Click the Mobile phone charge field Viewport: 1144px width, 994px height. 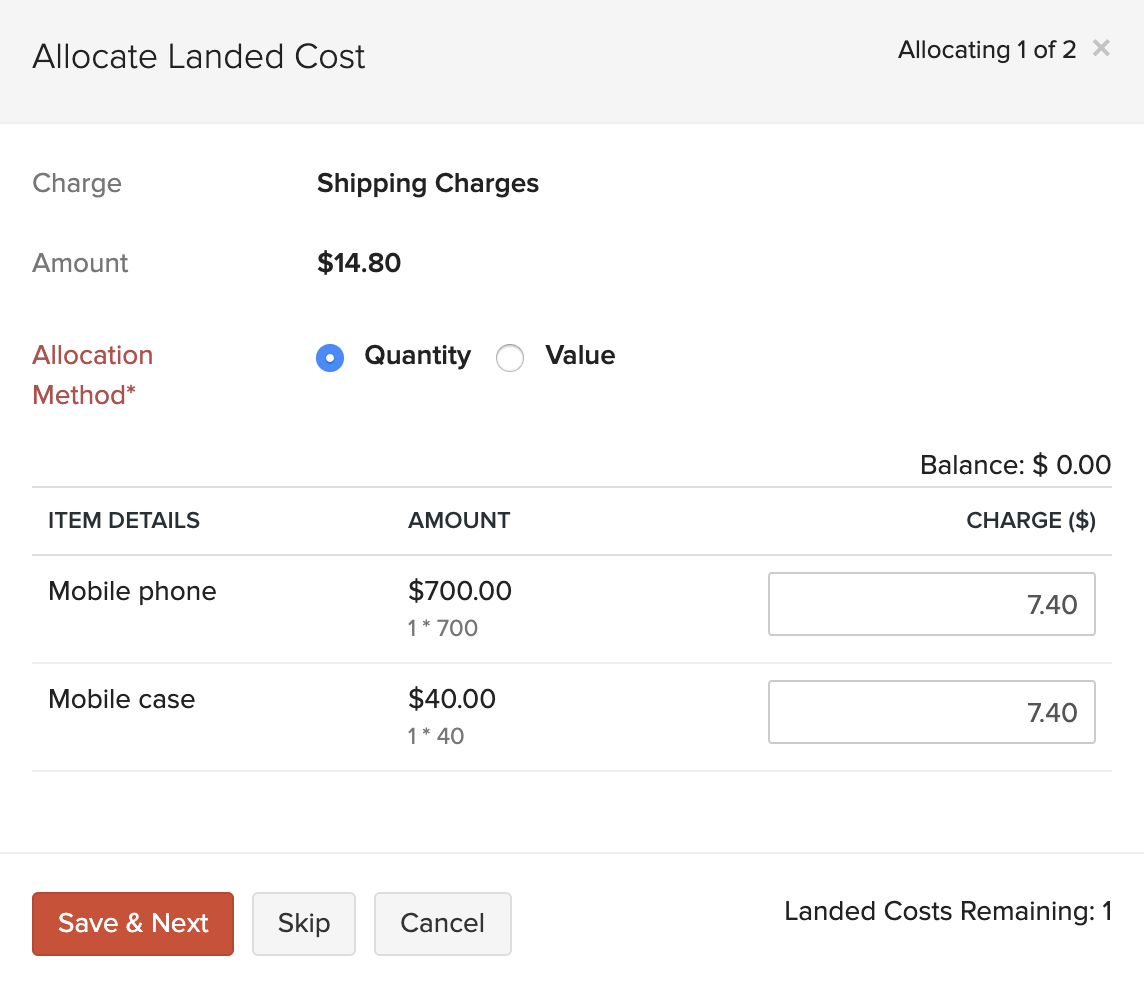(x=931, y=604)
